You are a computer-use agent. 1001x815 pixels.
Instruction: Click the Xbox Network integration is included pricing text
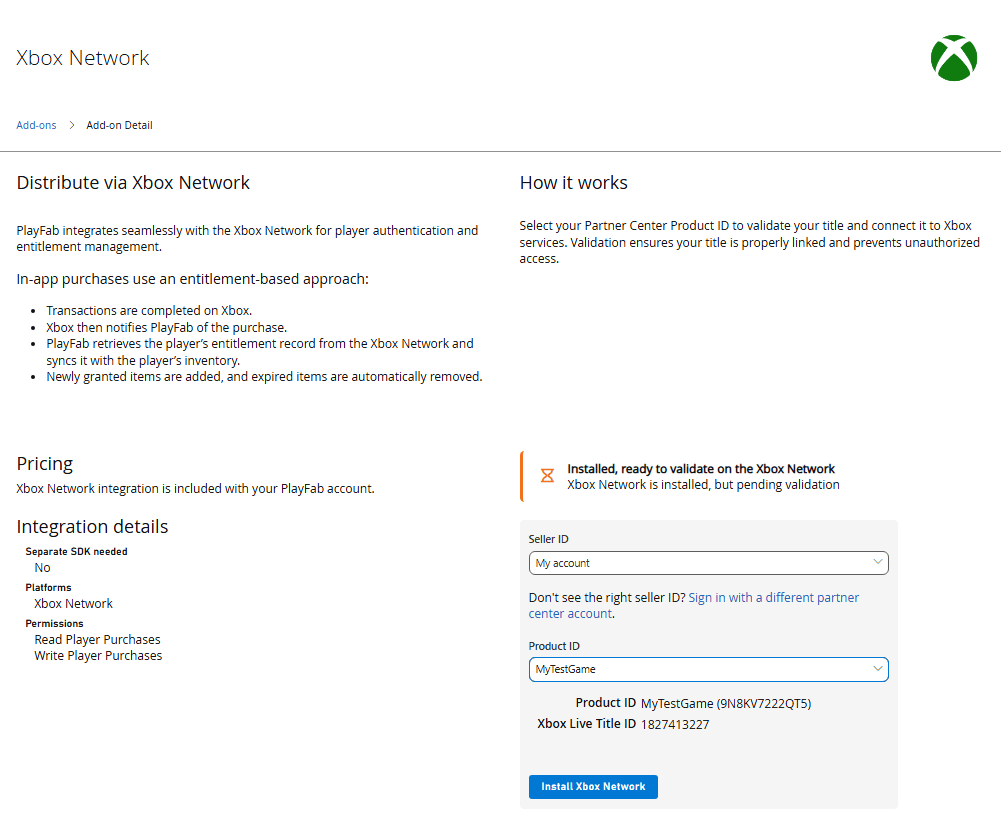point(195,489)
